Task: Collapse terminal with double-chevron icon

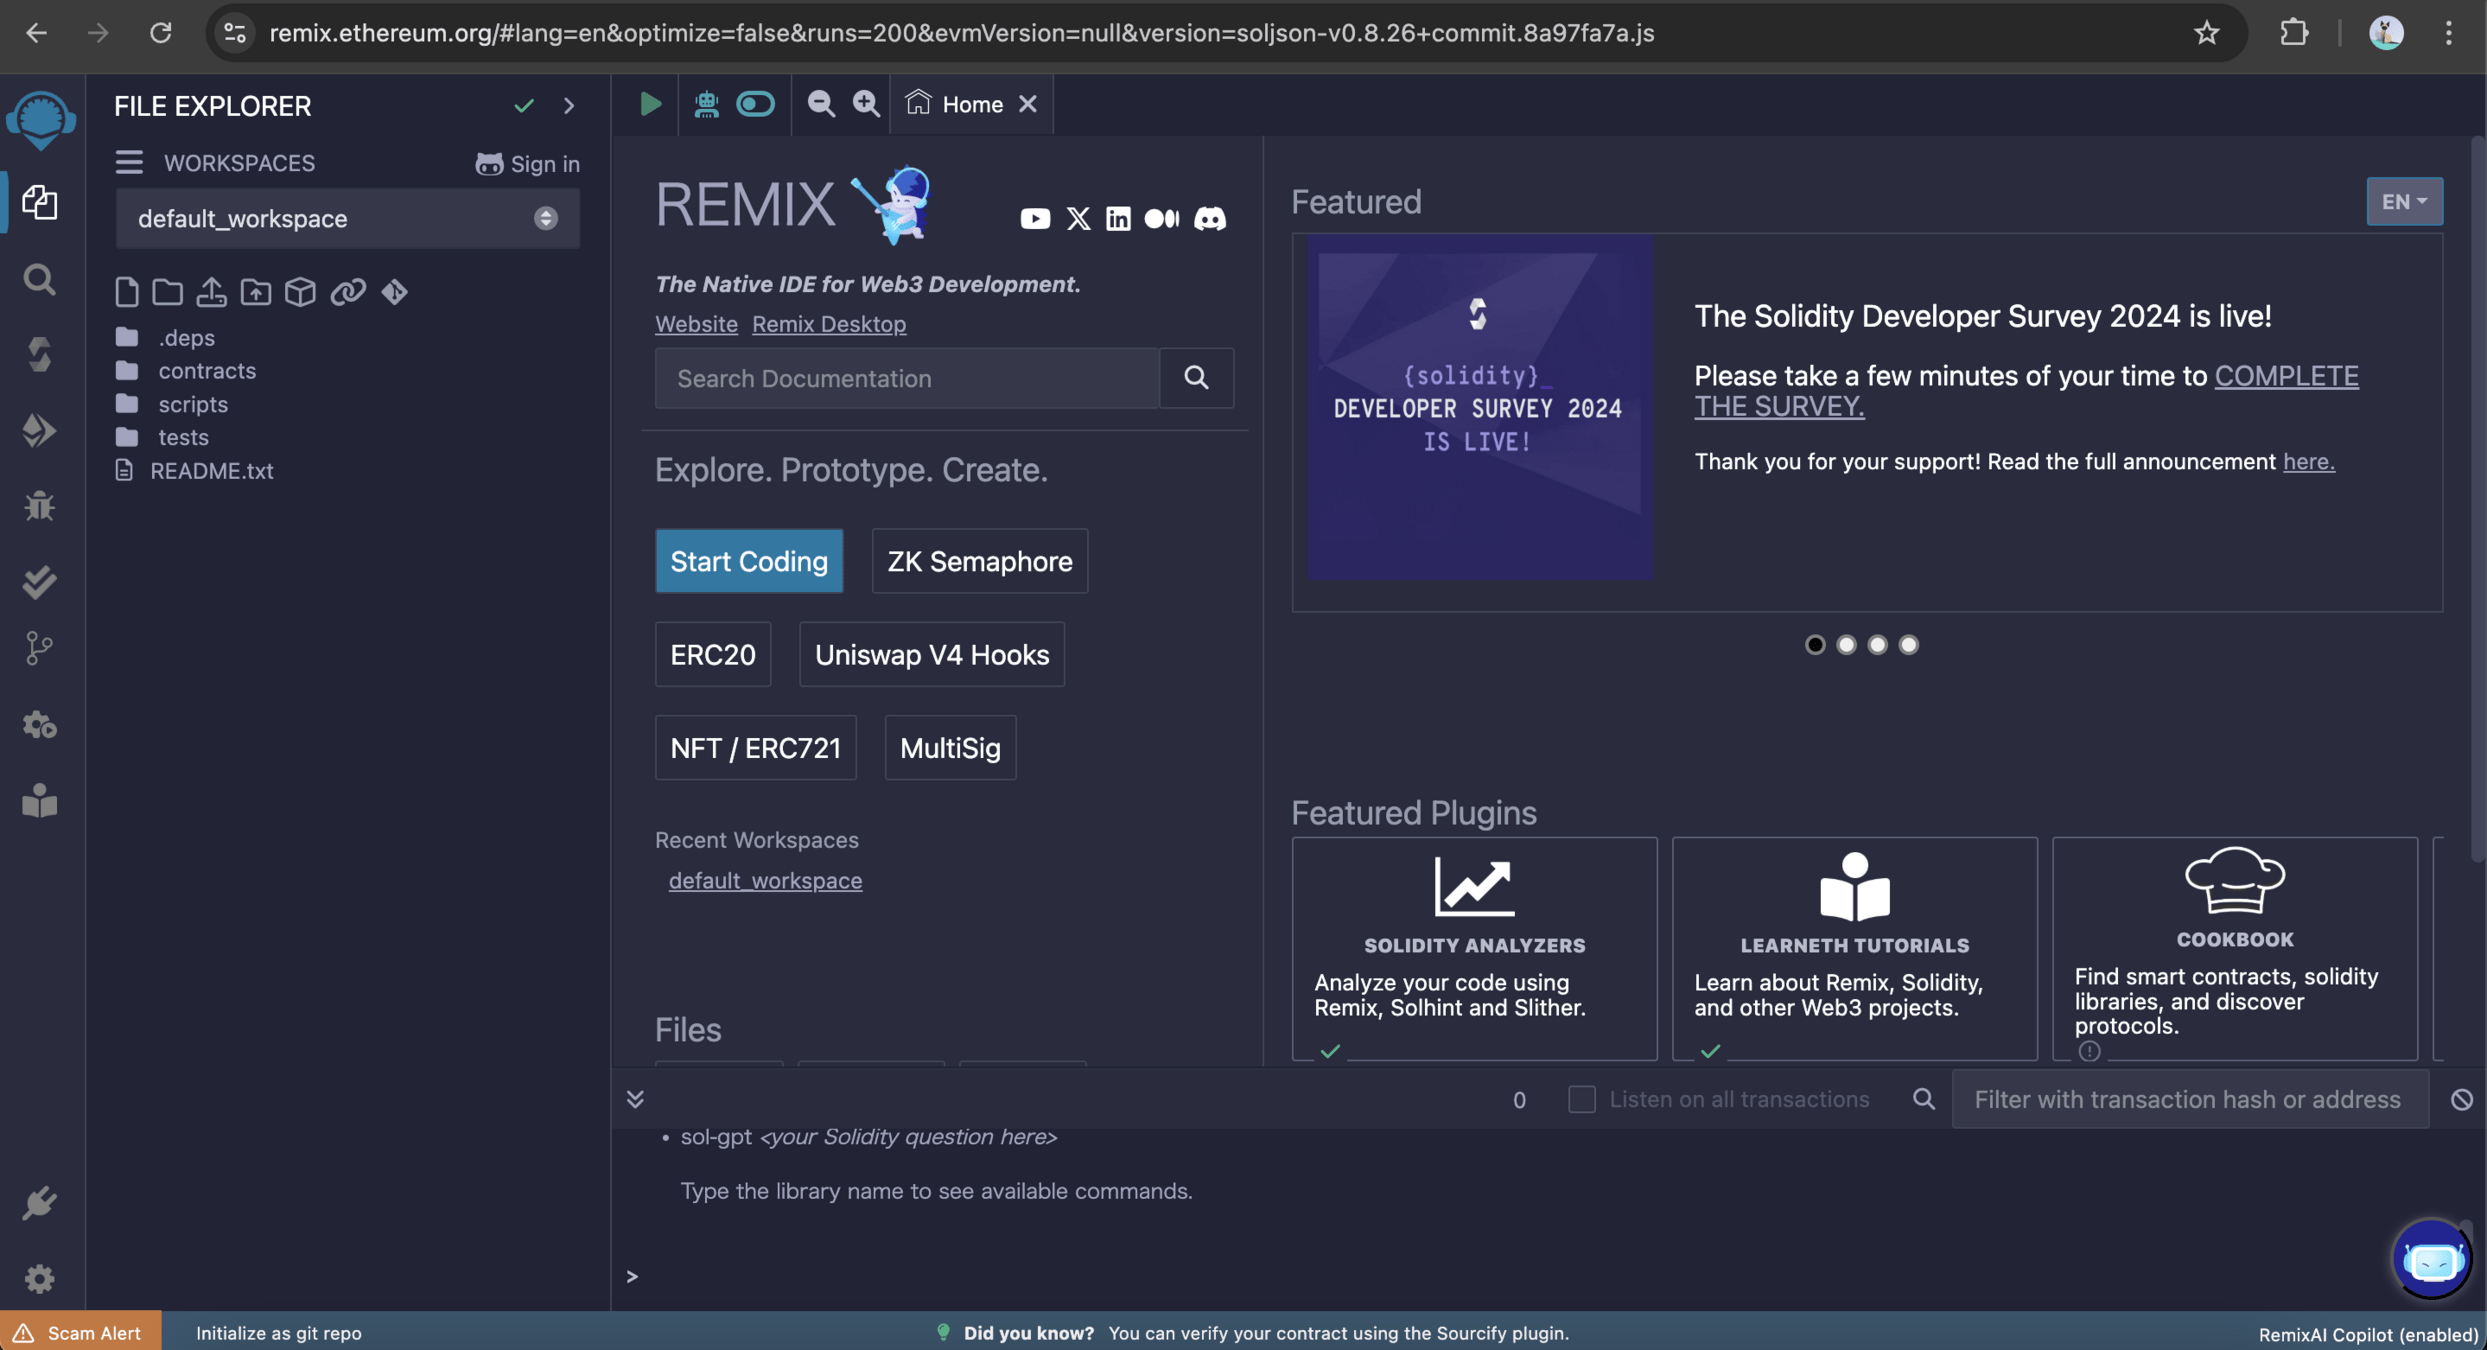Action: 635,1099
